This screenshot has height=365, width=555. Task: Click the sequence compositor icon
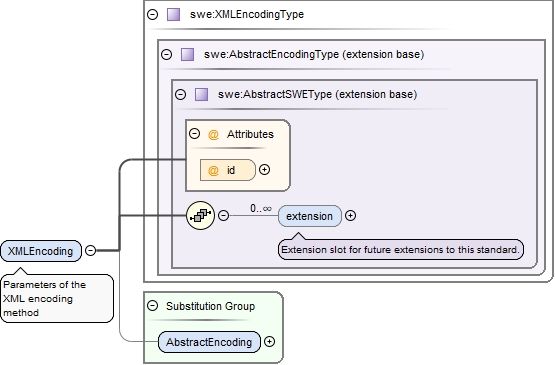pos(200,215)
